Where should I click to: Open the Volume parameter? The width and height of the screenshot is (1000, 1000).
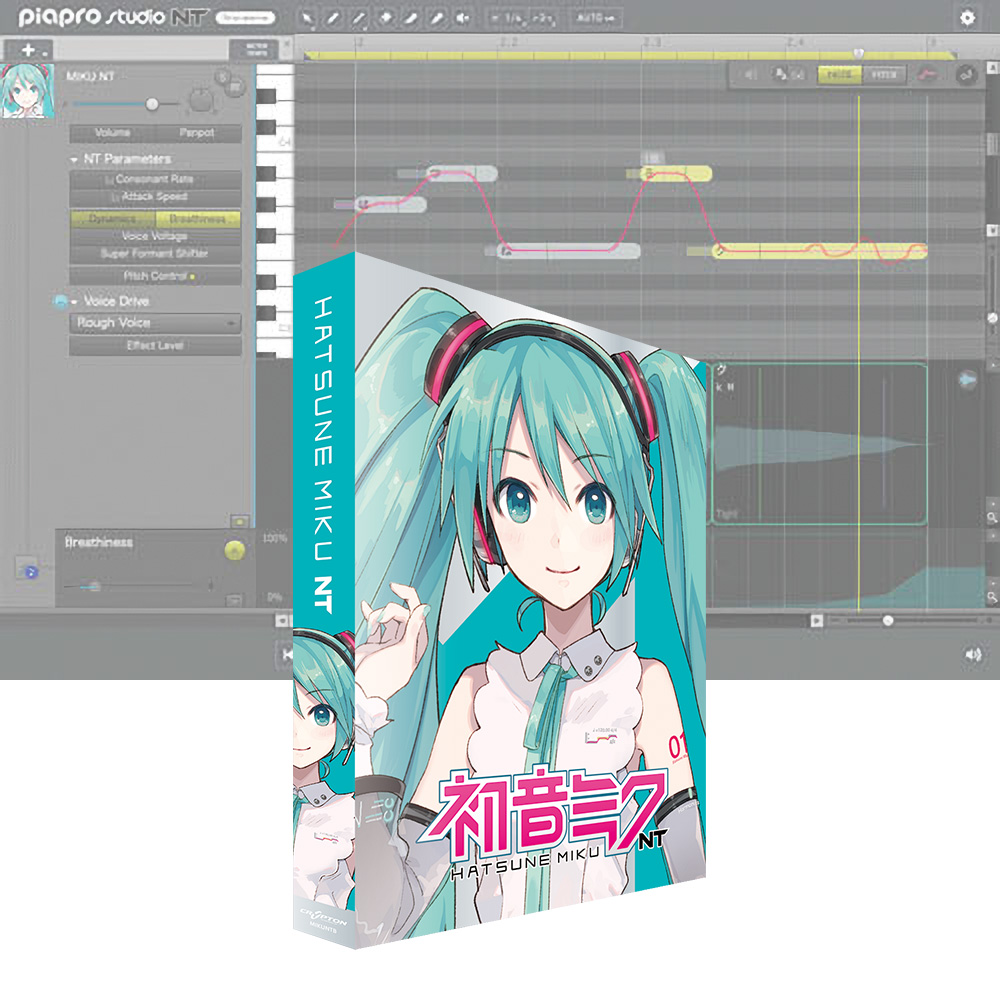pyautogui.click(x=112, y=133)
